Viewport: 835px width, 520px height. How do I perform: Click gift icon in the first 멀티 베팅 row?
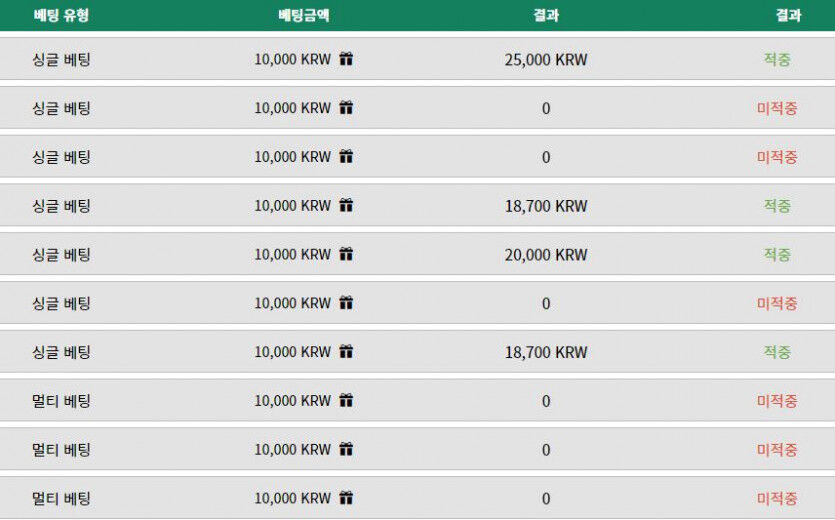pos(346,400)
